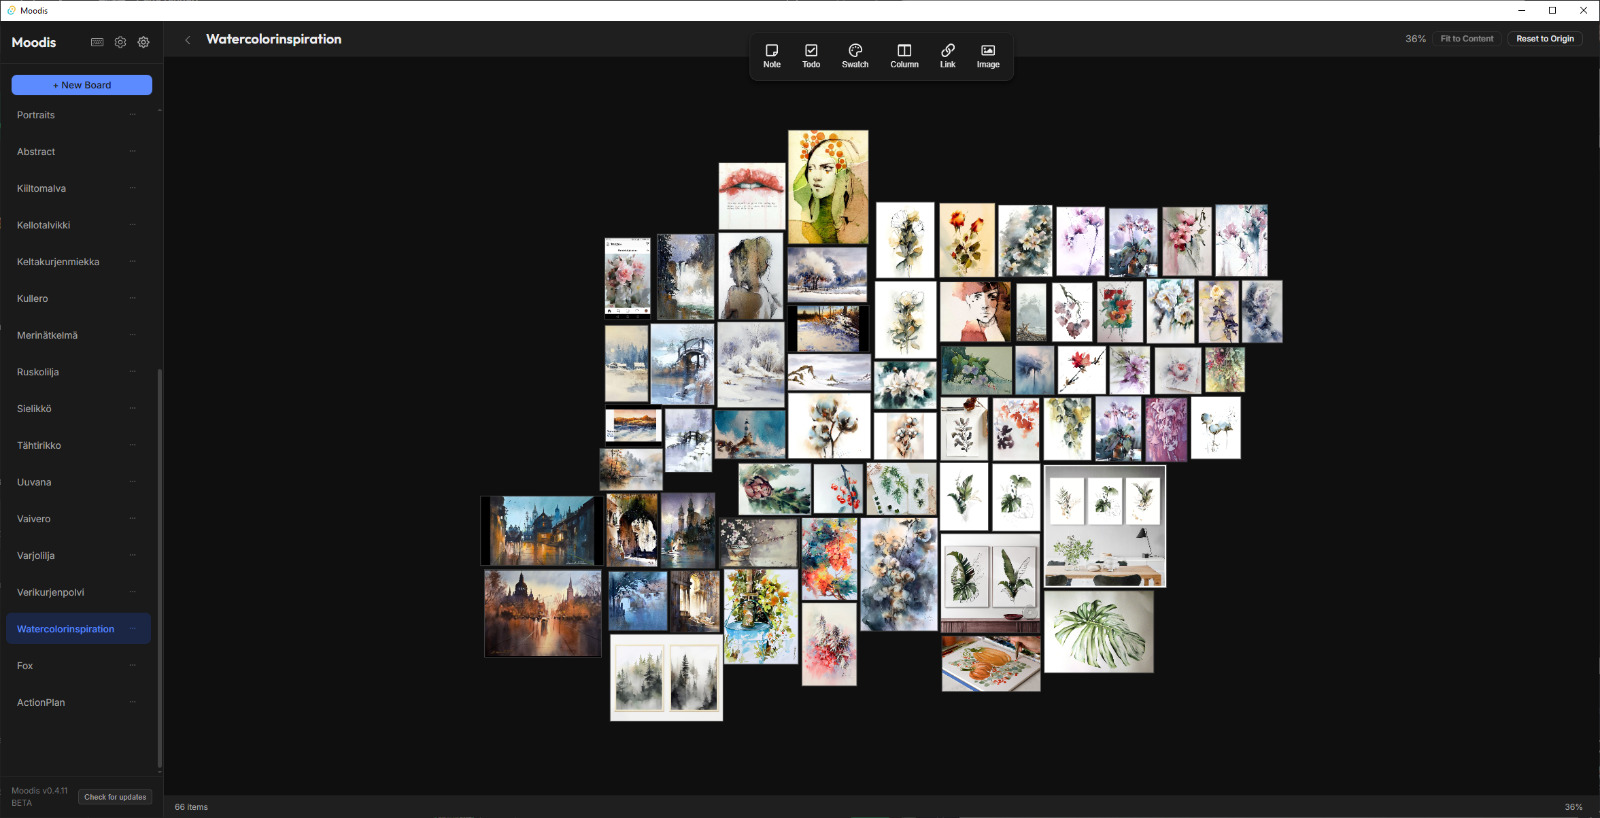The width and height of the screenshot is (1600, 818).
Task: Select the green-haired woman portrait image
Action: tap(828, 188)
